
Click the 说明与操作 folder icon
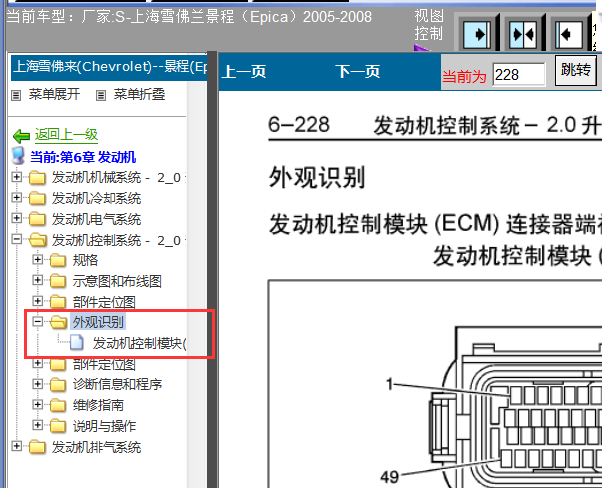58,426
